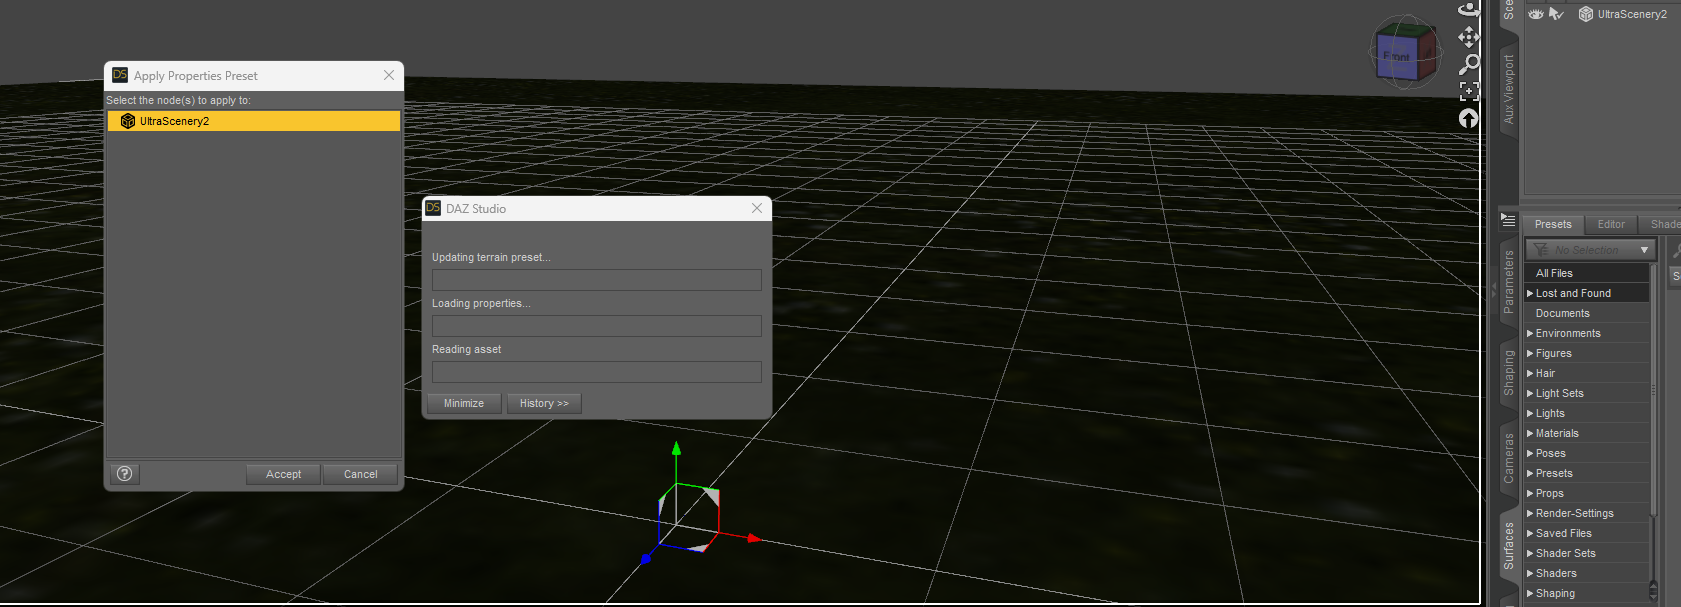
Task: Click the red X-axis gizmo arrow
Action: pos(754,538)
